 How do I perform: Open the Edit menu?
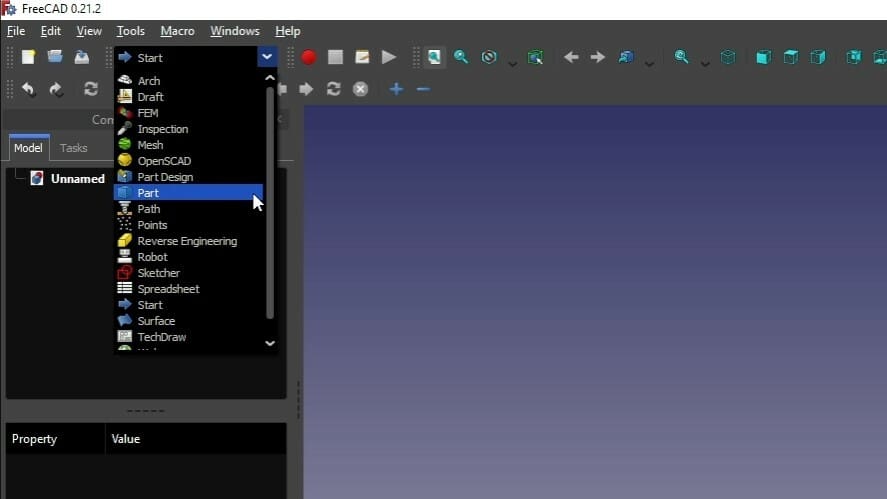tap(50, 31)
